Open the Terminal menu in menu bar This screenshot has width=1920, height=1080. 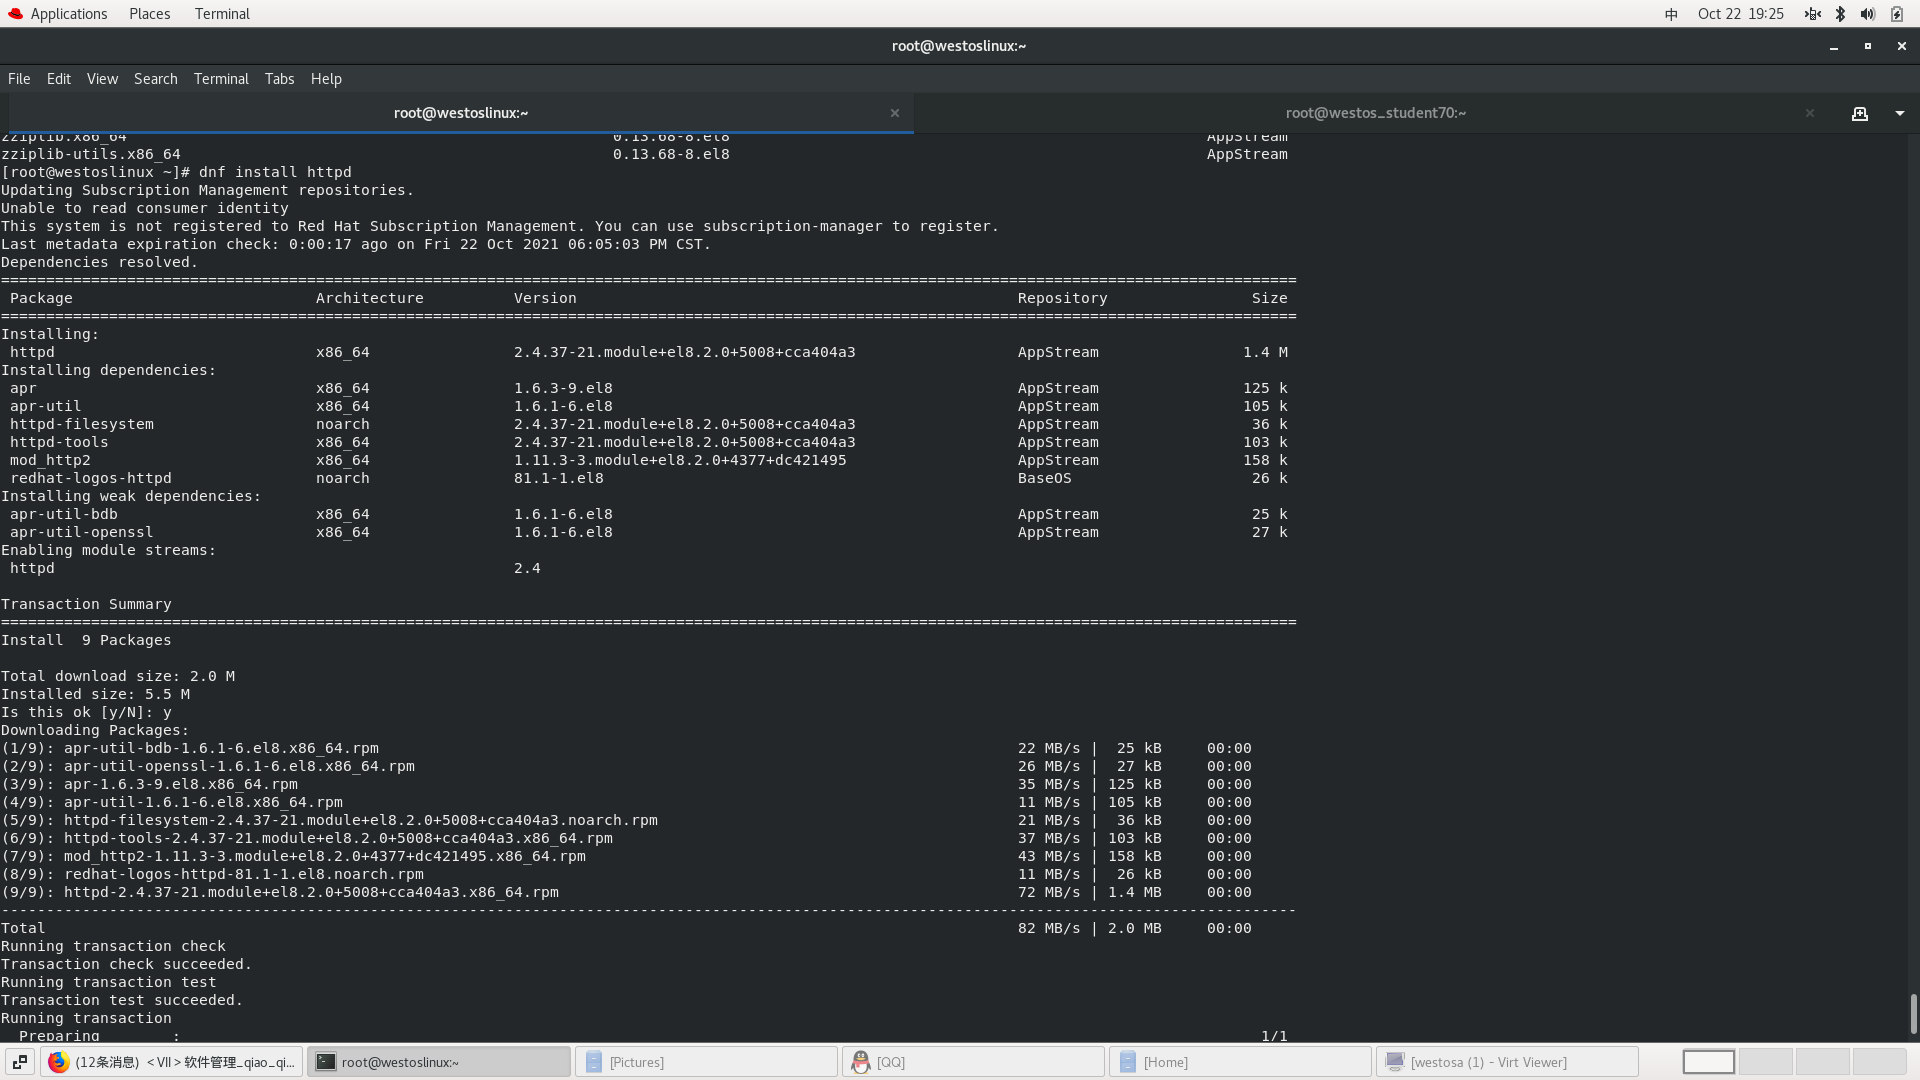221,79
